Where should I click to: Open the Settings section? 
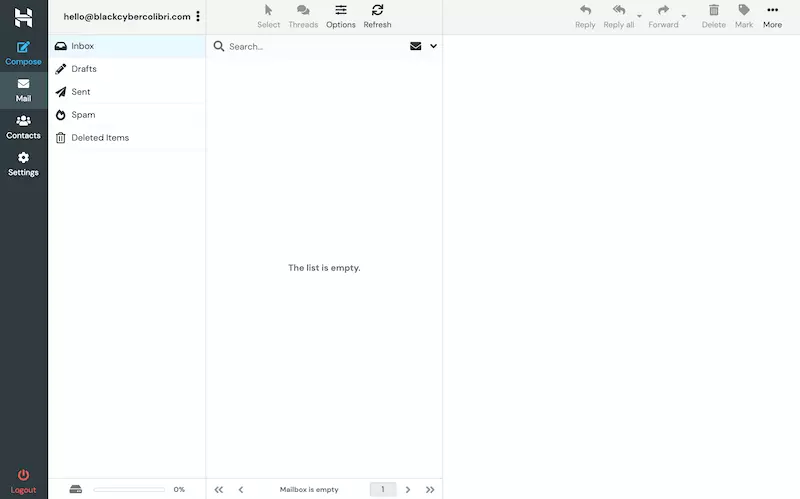[x=23, y=164]
